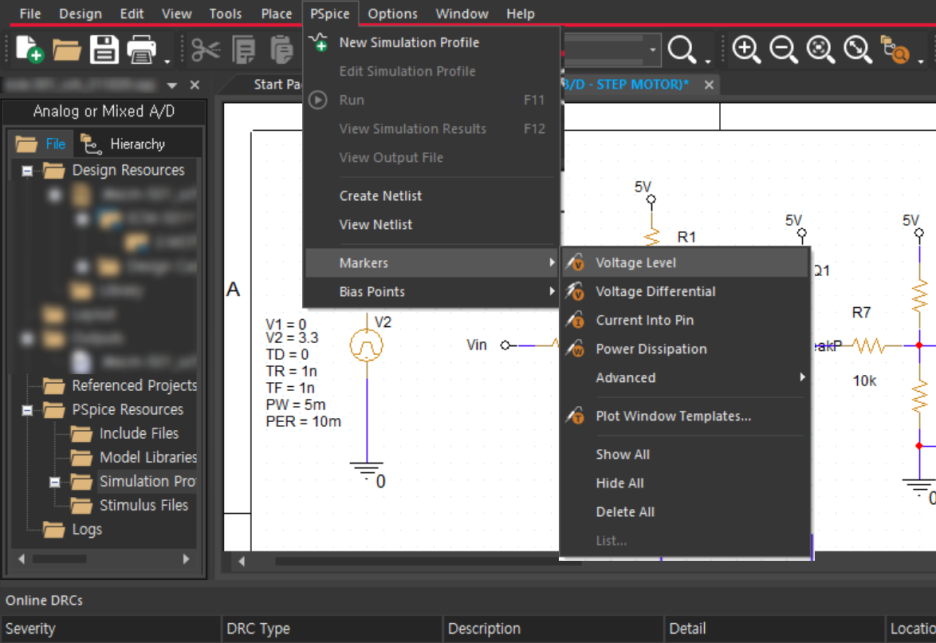
Task: Select the Model Libraries folder
Action: pos(134,457)
